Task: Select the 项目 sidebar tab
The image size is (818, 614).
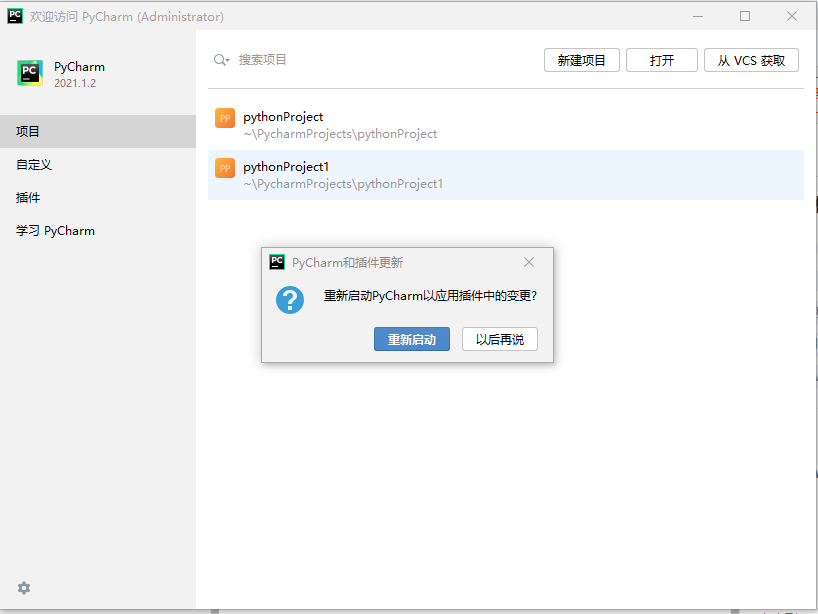Action: [98, 131]
